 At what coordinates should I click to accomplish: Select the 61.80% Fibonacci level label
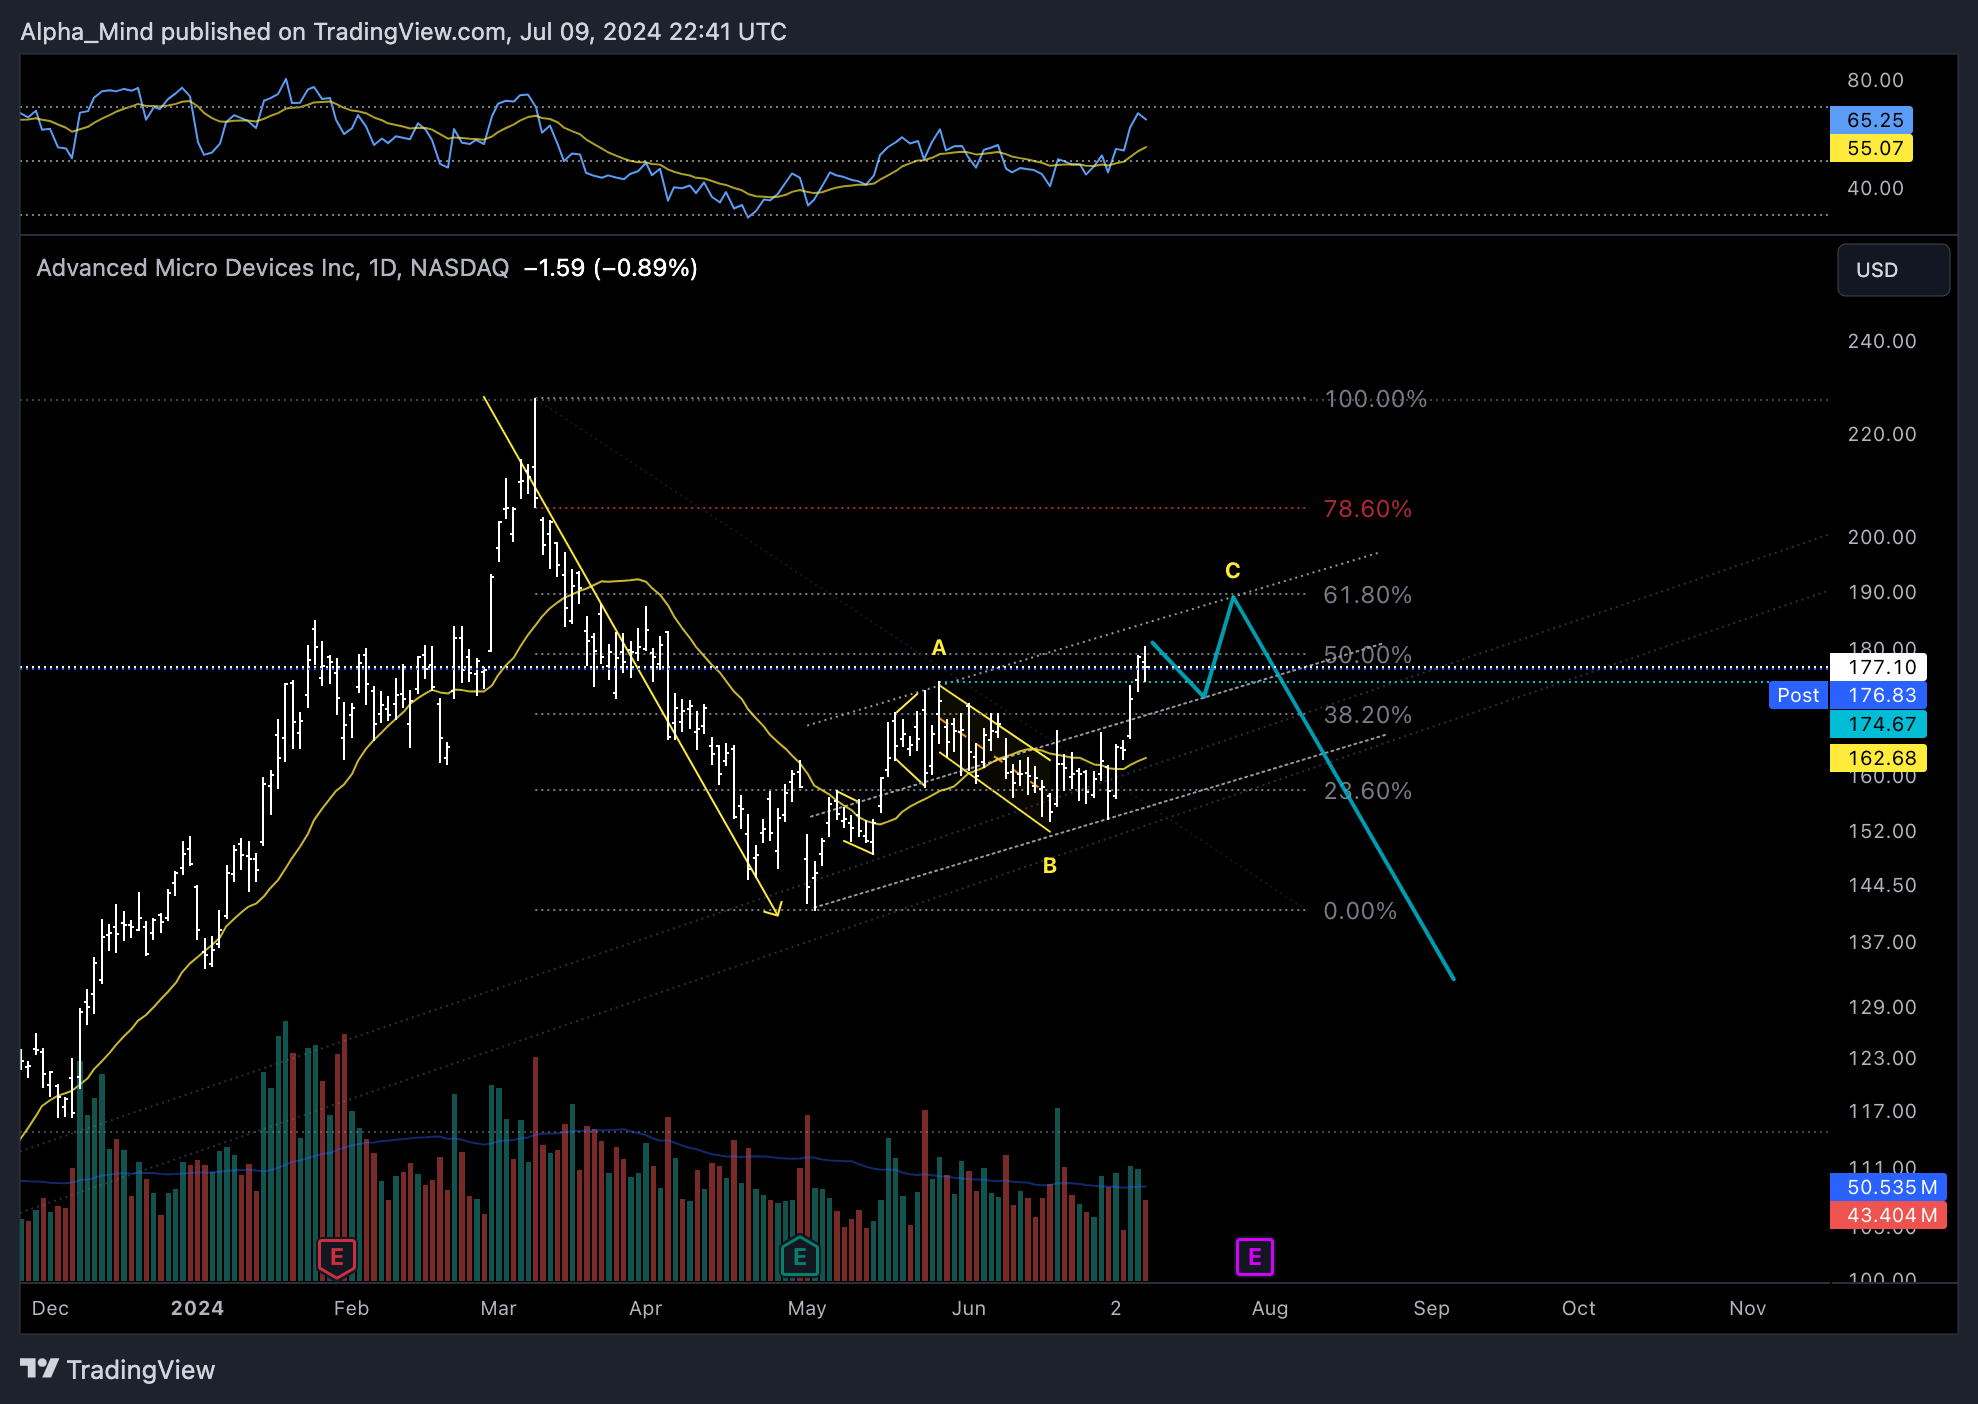click(x=1367, y=595)
